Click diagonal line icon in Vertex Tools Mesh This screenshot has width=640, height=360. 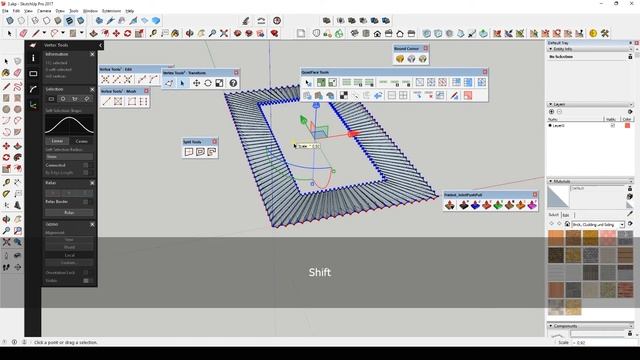107,101
